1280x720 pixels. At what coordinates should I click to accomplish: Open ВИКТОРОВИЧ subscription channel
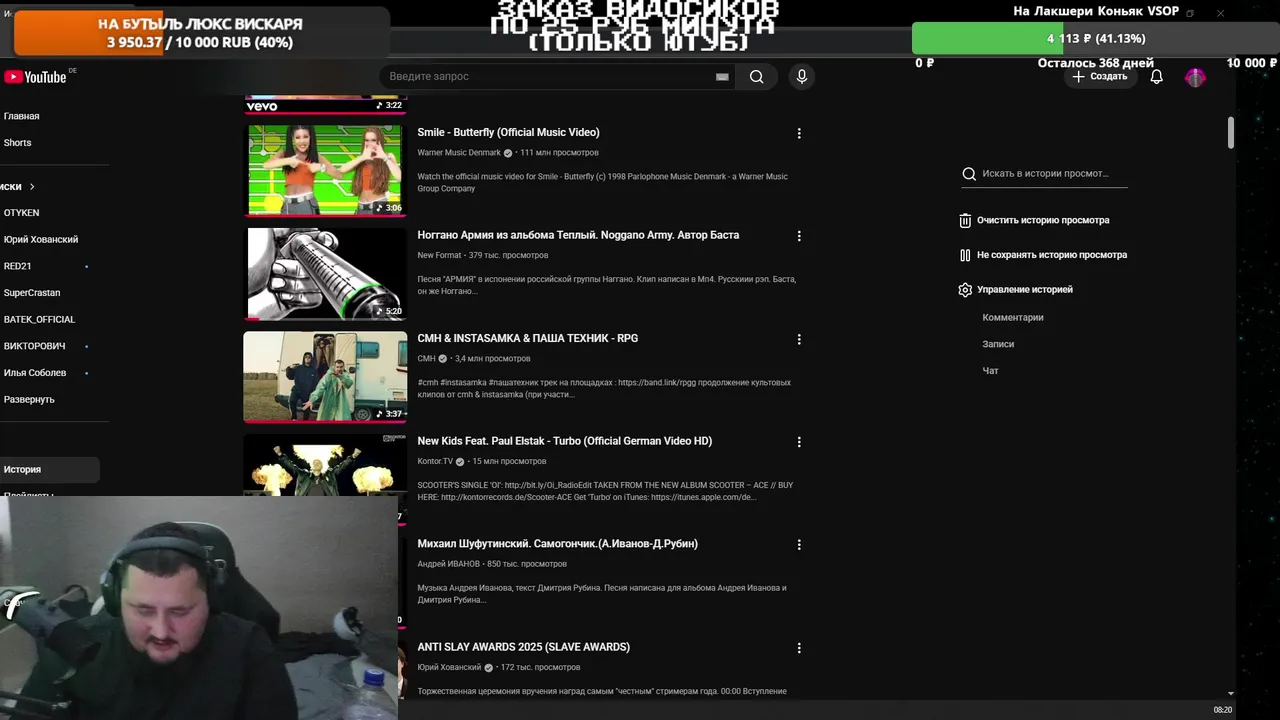34,346
